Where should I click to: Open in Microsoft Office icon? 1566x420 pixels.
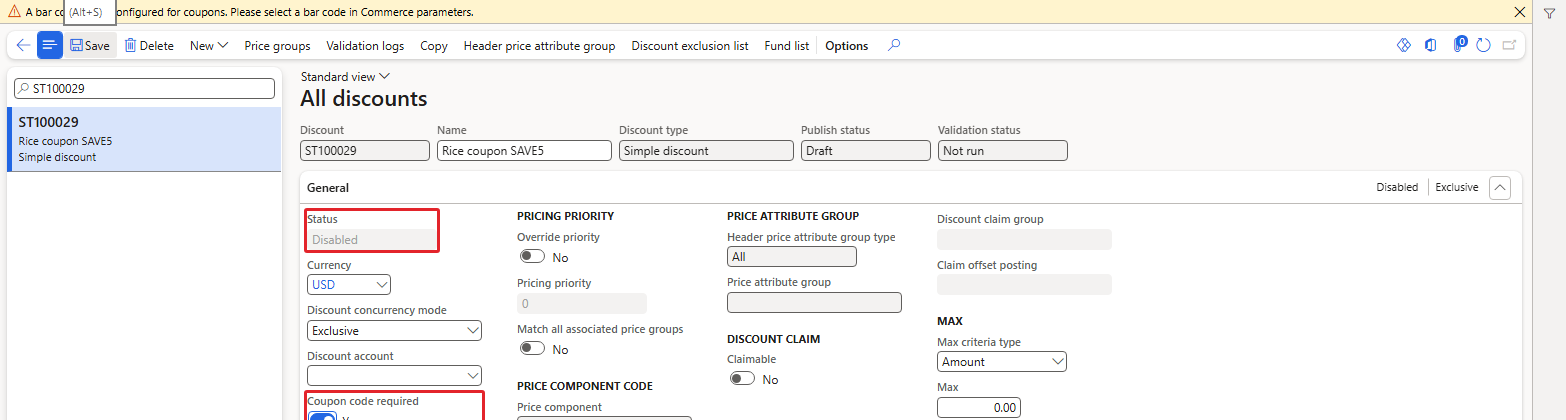pyautogui.click(x=1431, y=45)
